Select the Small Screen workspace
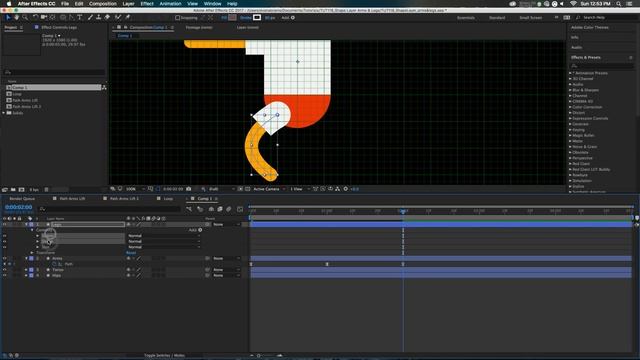Screen dimensions: 640x360 click(x=531, y=18)
